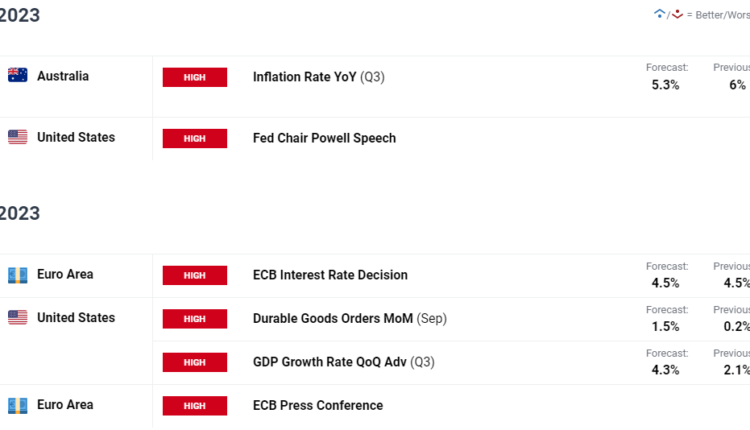Click the HIGH badge for Fed Chair Powell Speech
Viewport: 750px width, 430px height.
[x=195, y=138]
